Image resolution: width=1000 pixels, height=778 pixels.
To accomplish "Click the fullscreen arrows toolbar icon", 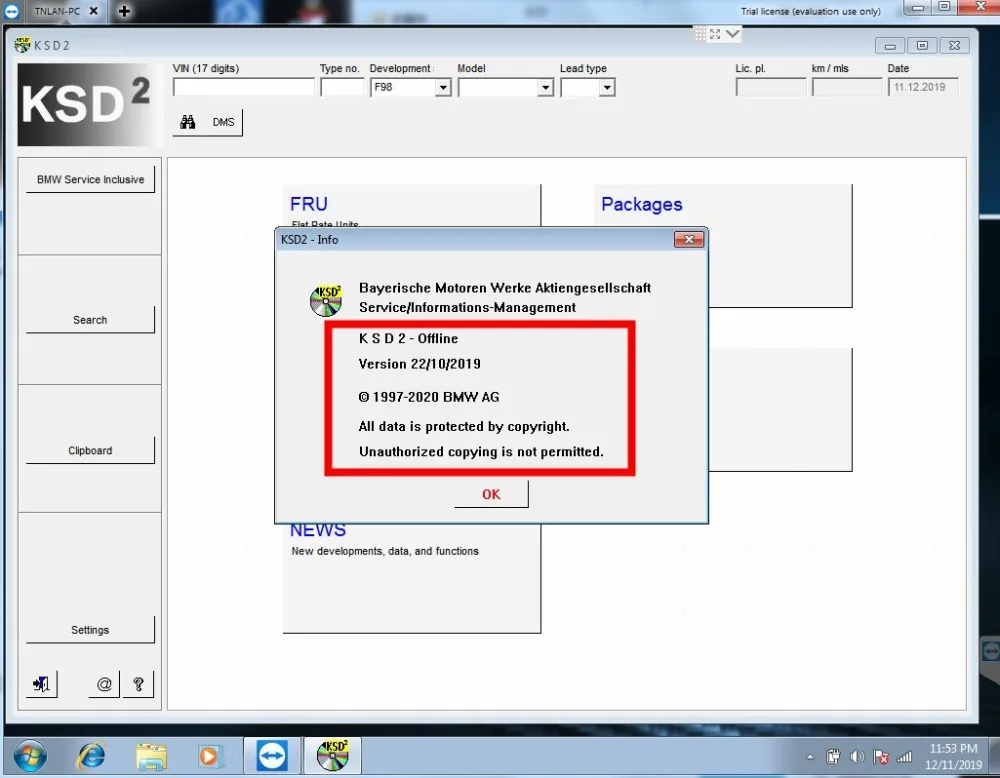I will tap(715, 34).
